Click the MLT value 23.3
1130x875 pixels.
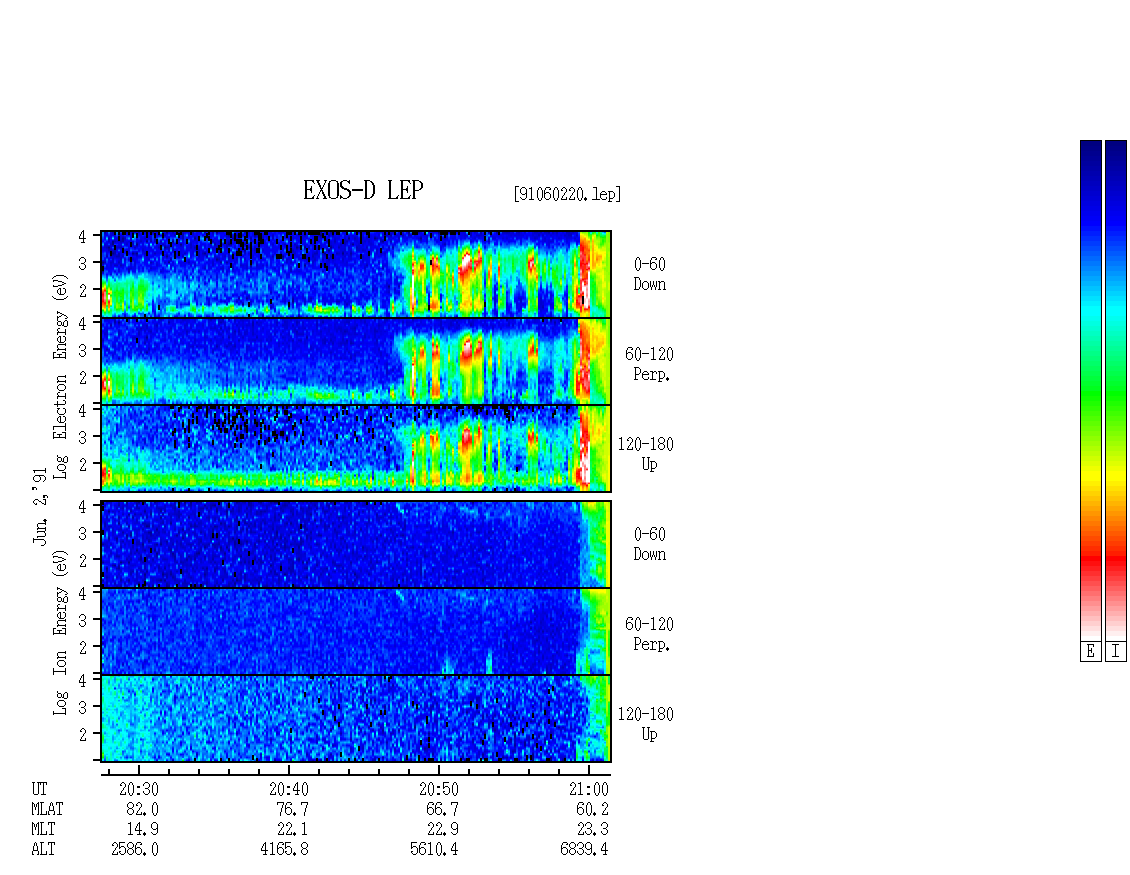pos(592,830)
